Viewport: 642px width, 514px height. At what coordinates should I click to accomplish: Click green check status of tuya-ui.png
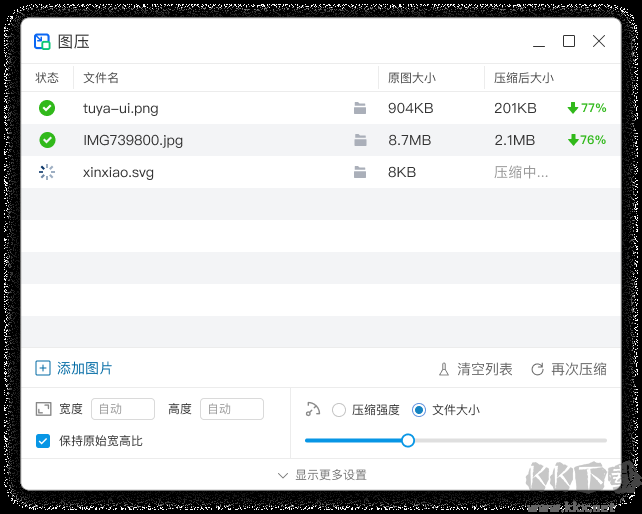[x=47, y=108]
